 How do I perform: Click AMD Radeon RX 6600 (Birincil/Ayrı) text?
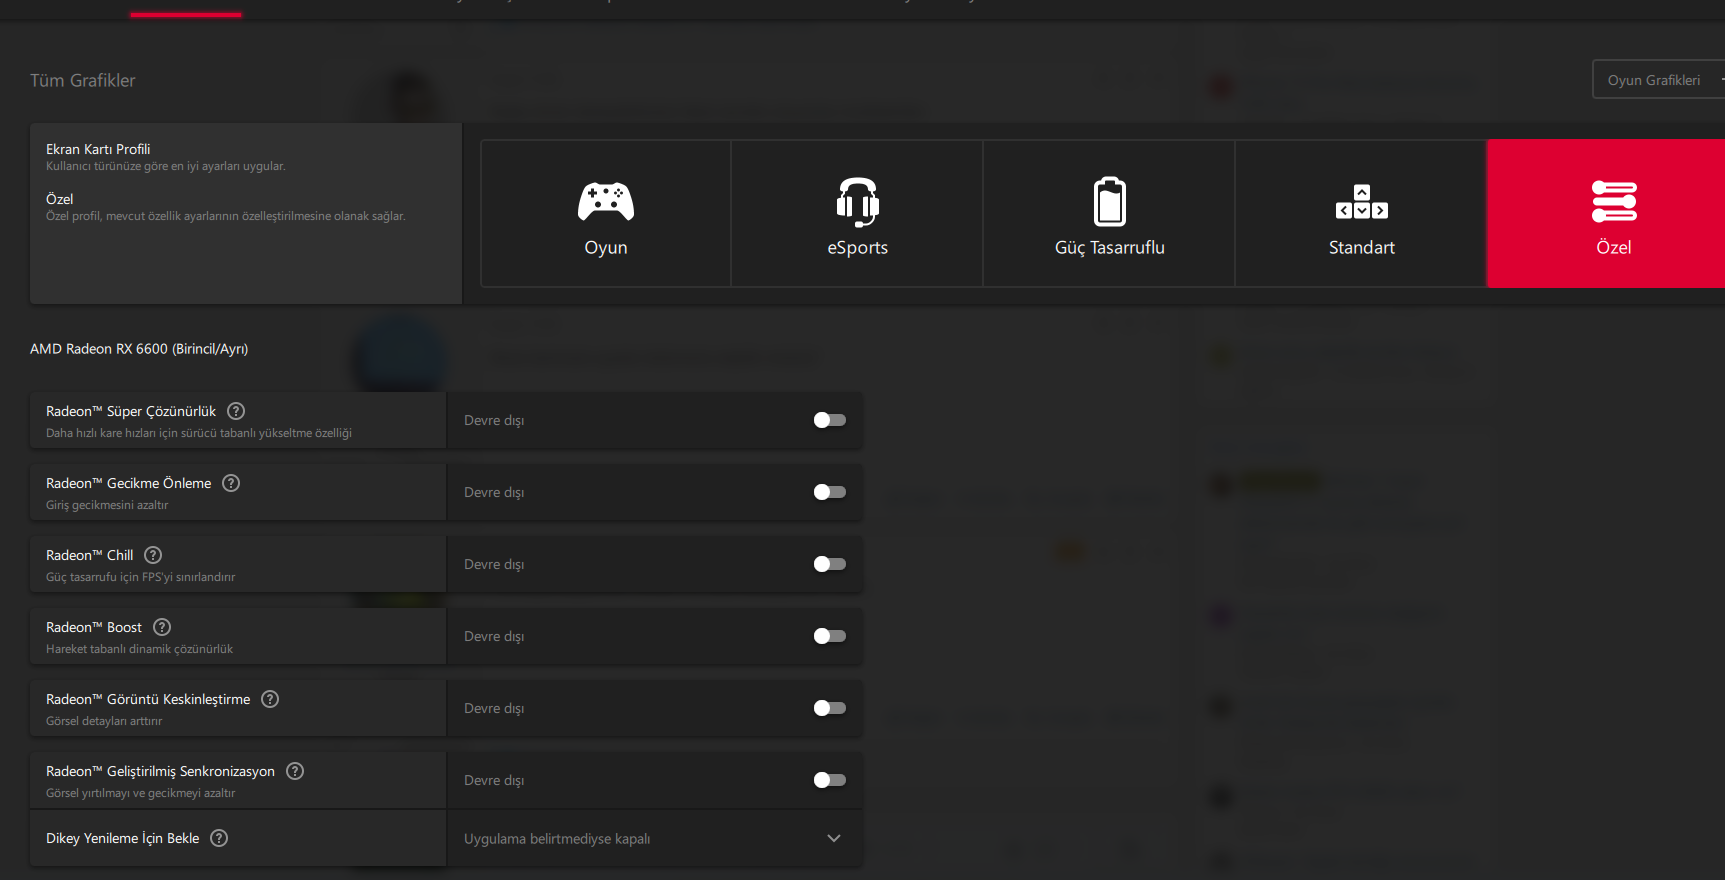click(139, 349)
